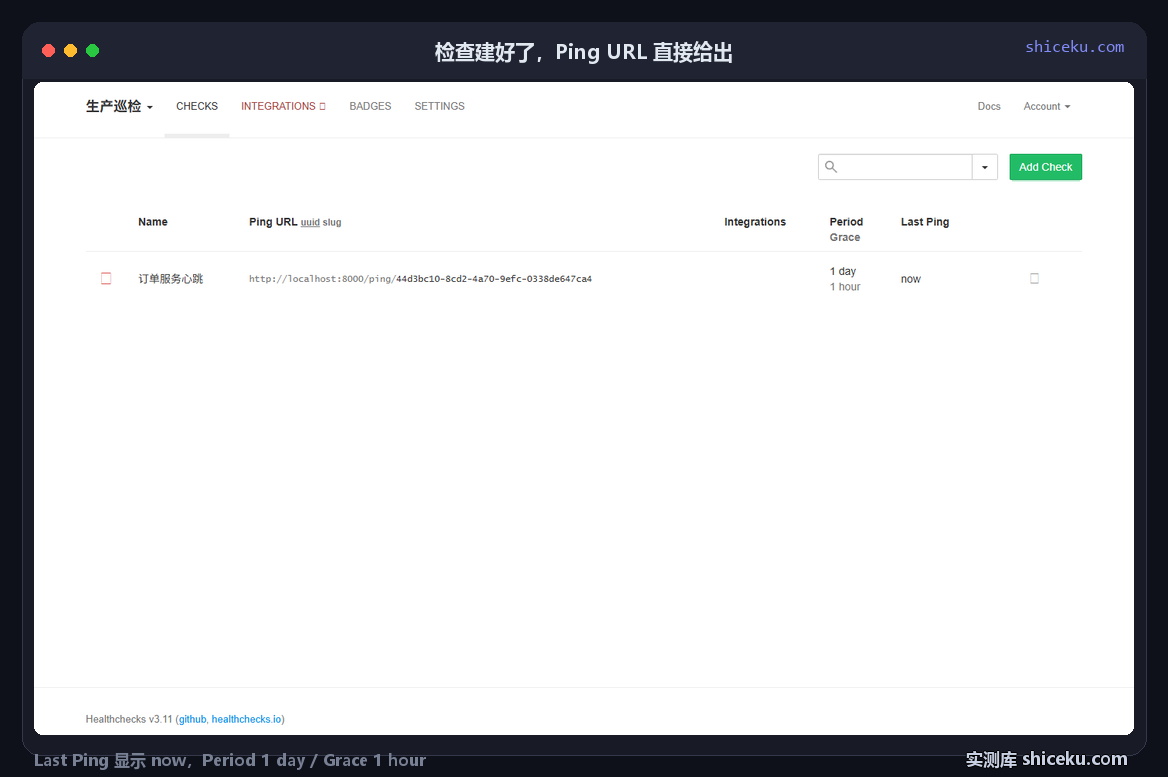1168x777 pixels.
Task: Click the Integrations column header
Action: click(755, 222)
